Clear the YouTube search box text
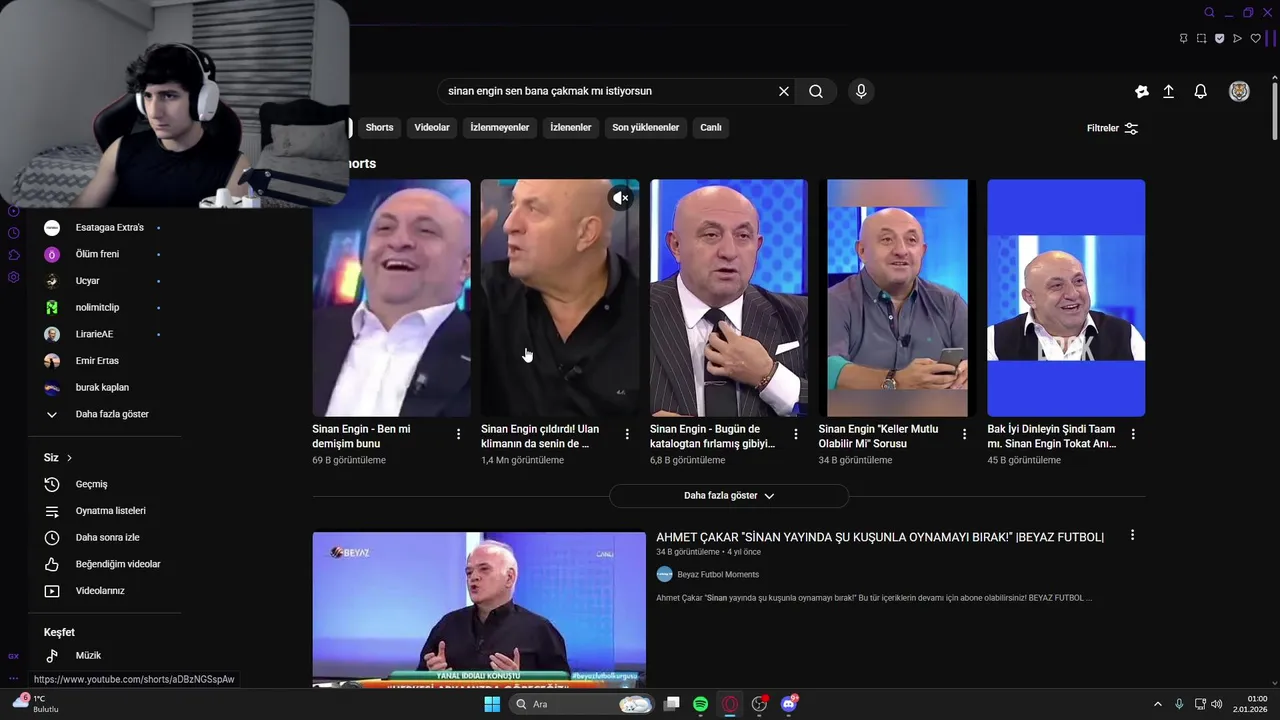The image size is (1280, 720). coord(784,91)
